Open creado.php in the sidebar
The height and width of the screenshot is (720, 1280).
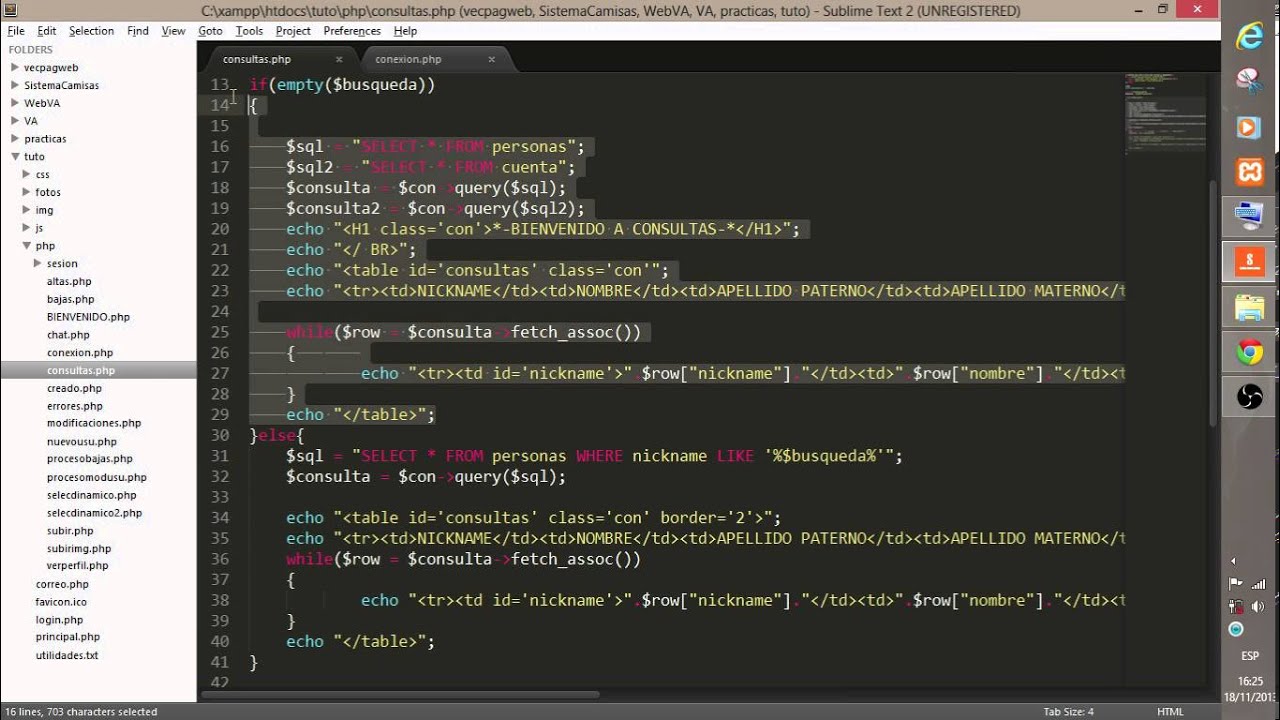tap(74, 388)
